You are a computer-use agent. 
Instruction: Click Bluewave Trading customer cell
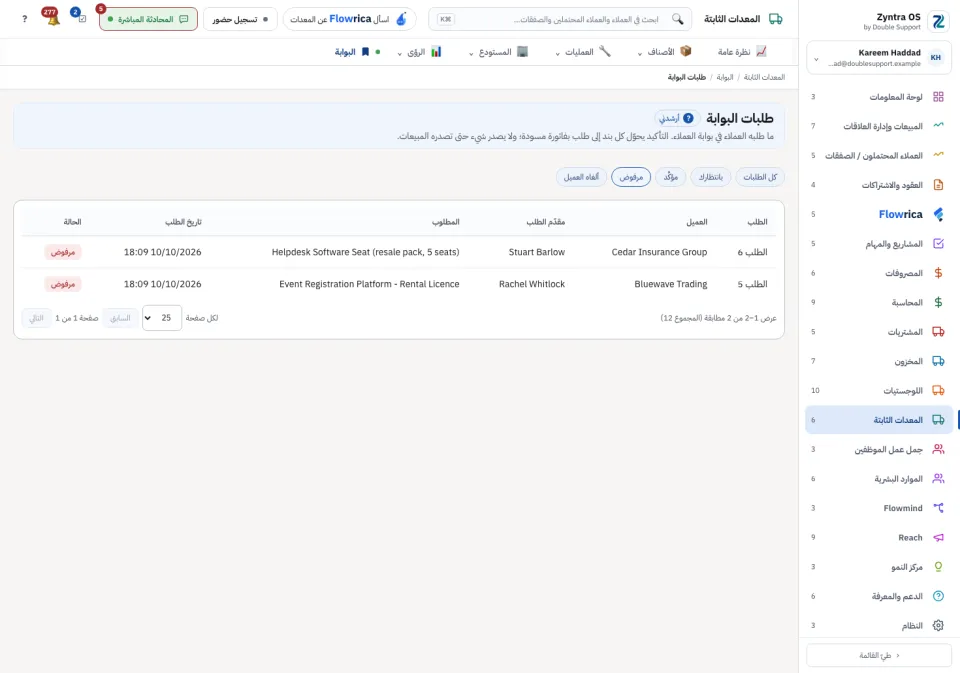point(670,284)
